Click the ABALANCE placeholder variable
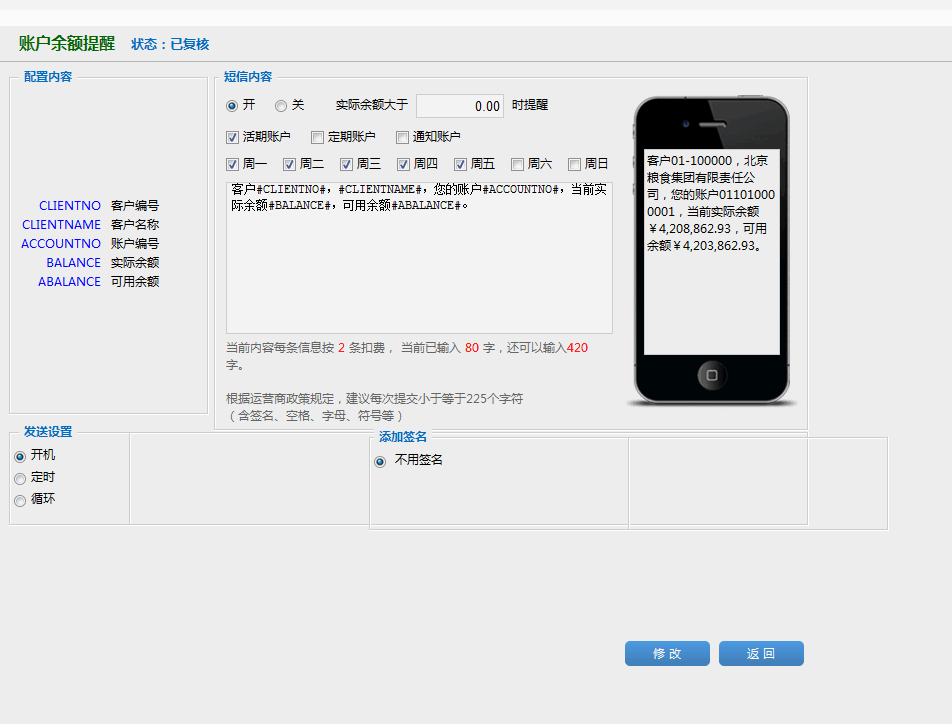This screenshot has width=952, height=724. click(x=69, y=282)
